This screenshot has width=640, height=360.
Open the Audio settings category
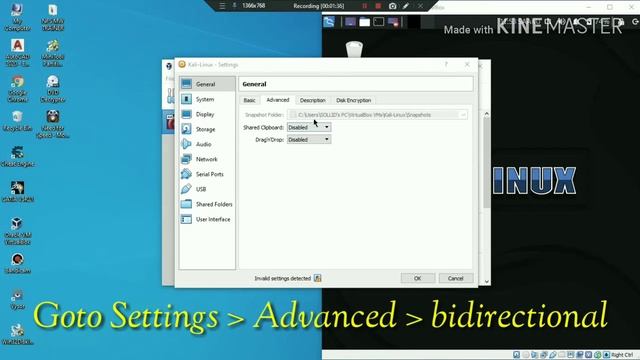[207, 144]
